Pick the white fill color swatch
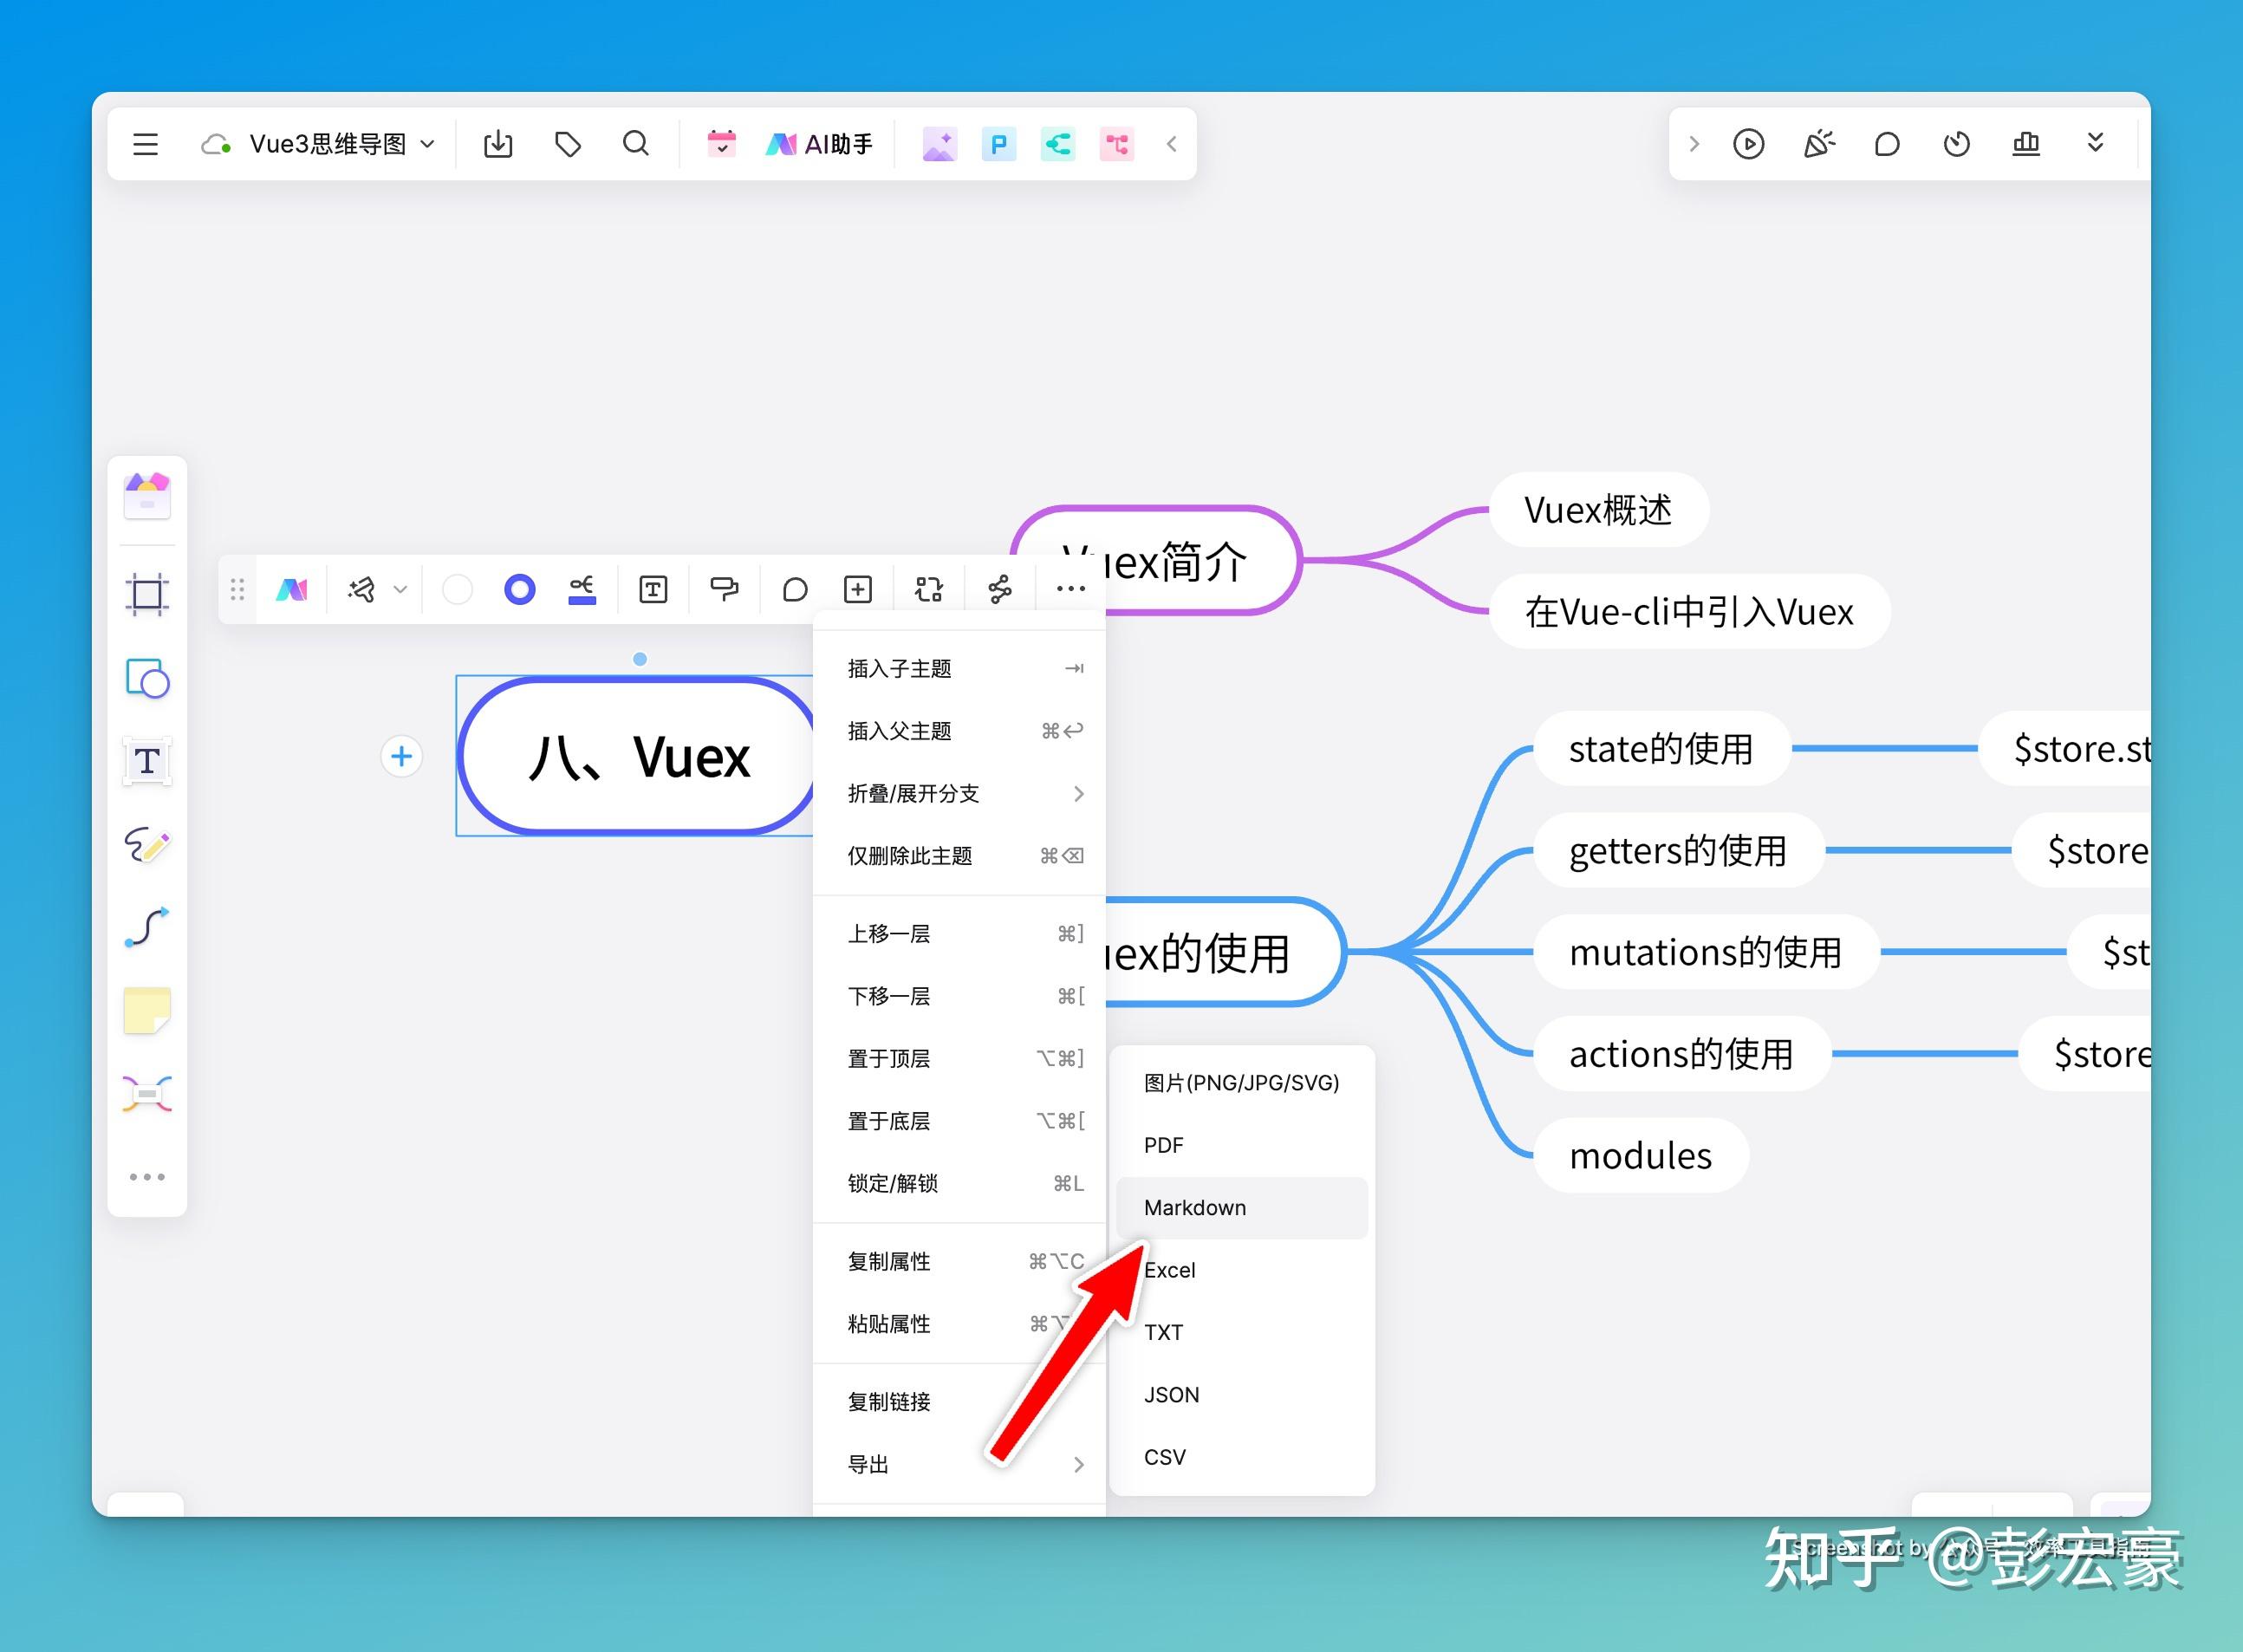Image resolution: width=2243 pixels, height=1652 pixels. click(457, 590)
